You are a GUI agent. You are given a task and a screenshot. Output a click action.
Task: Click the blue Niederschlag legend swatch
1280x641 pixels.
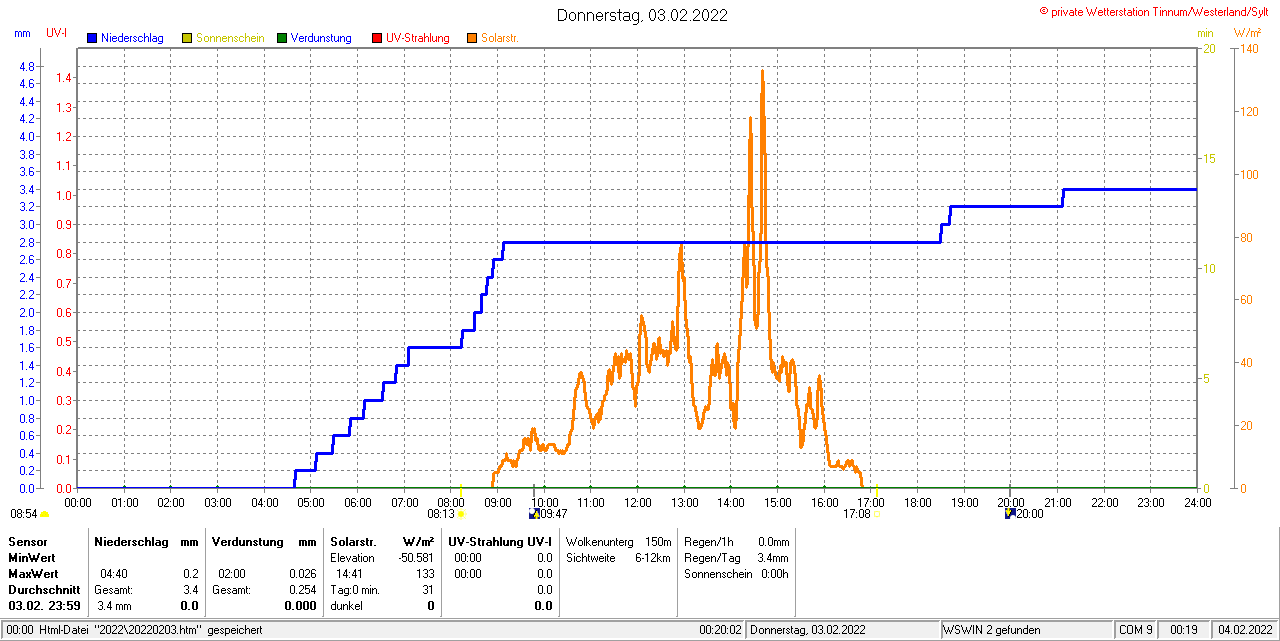pos(92,38)
